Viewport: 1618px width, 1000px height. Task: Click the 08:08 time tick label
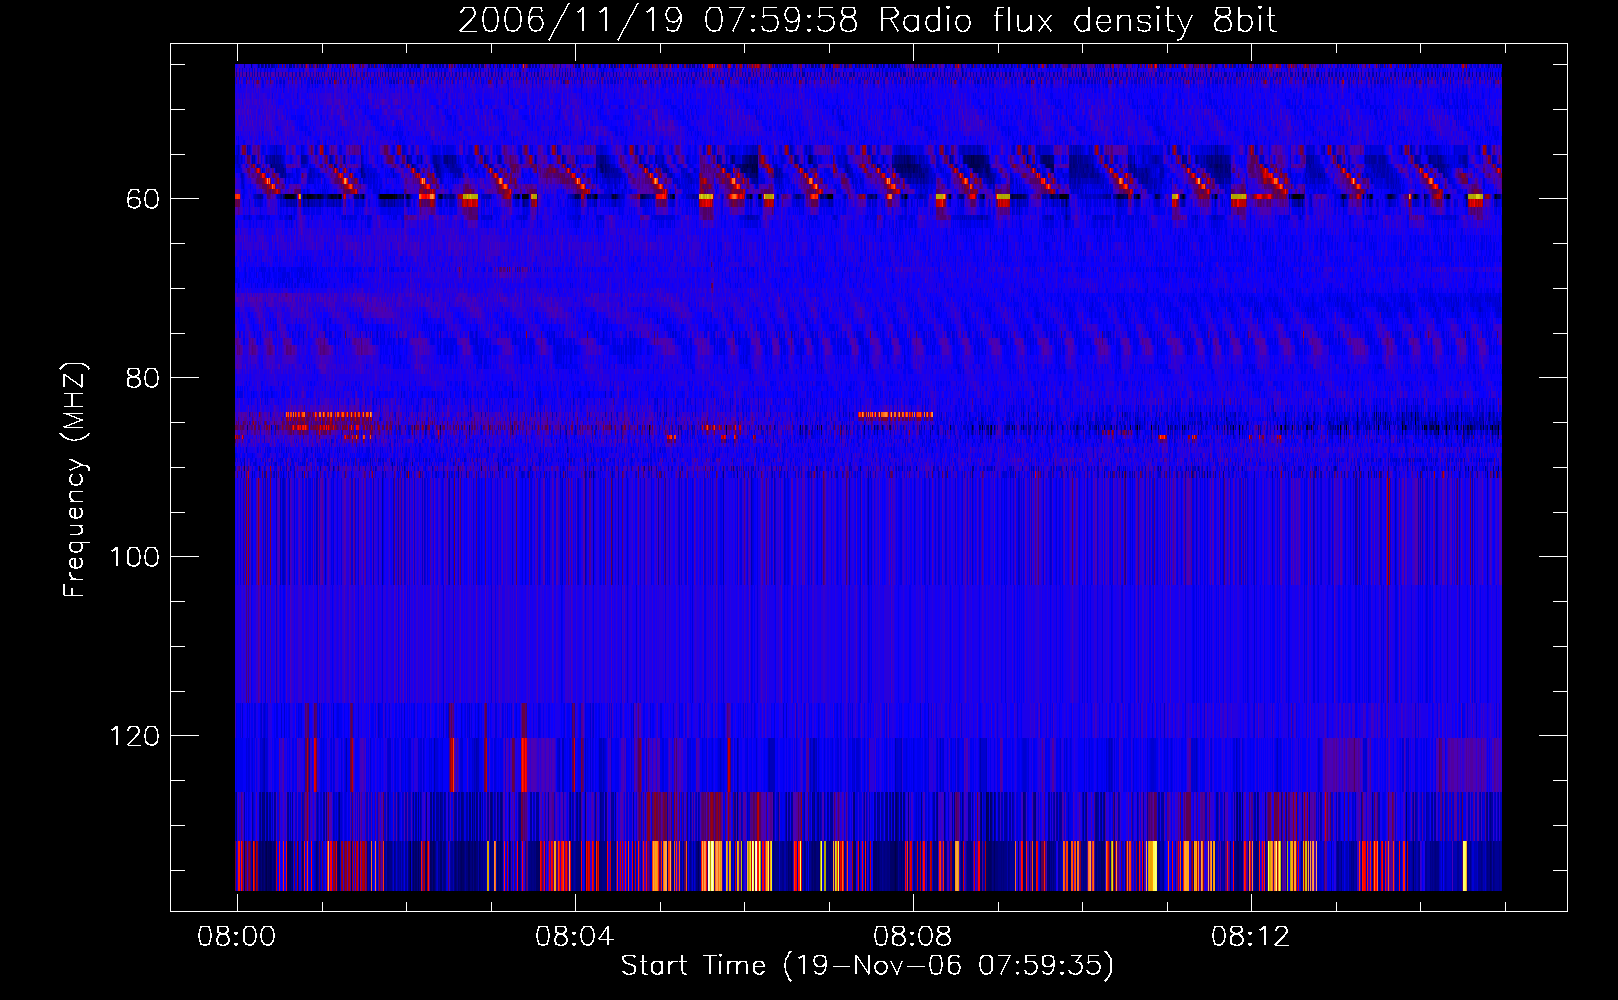(912, 937)
